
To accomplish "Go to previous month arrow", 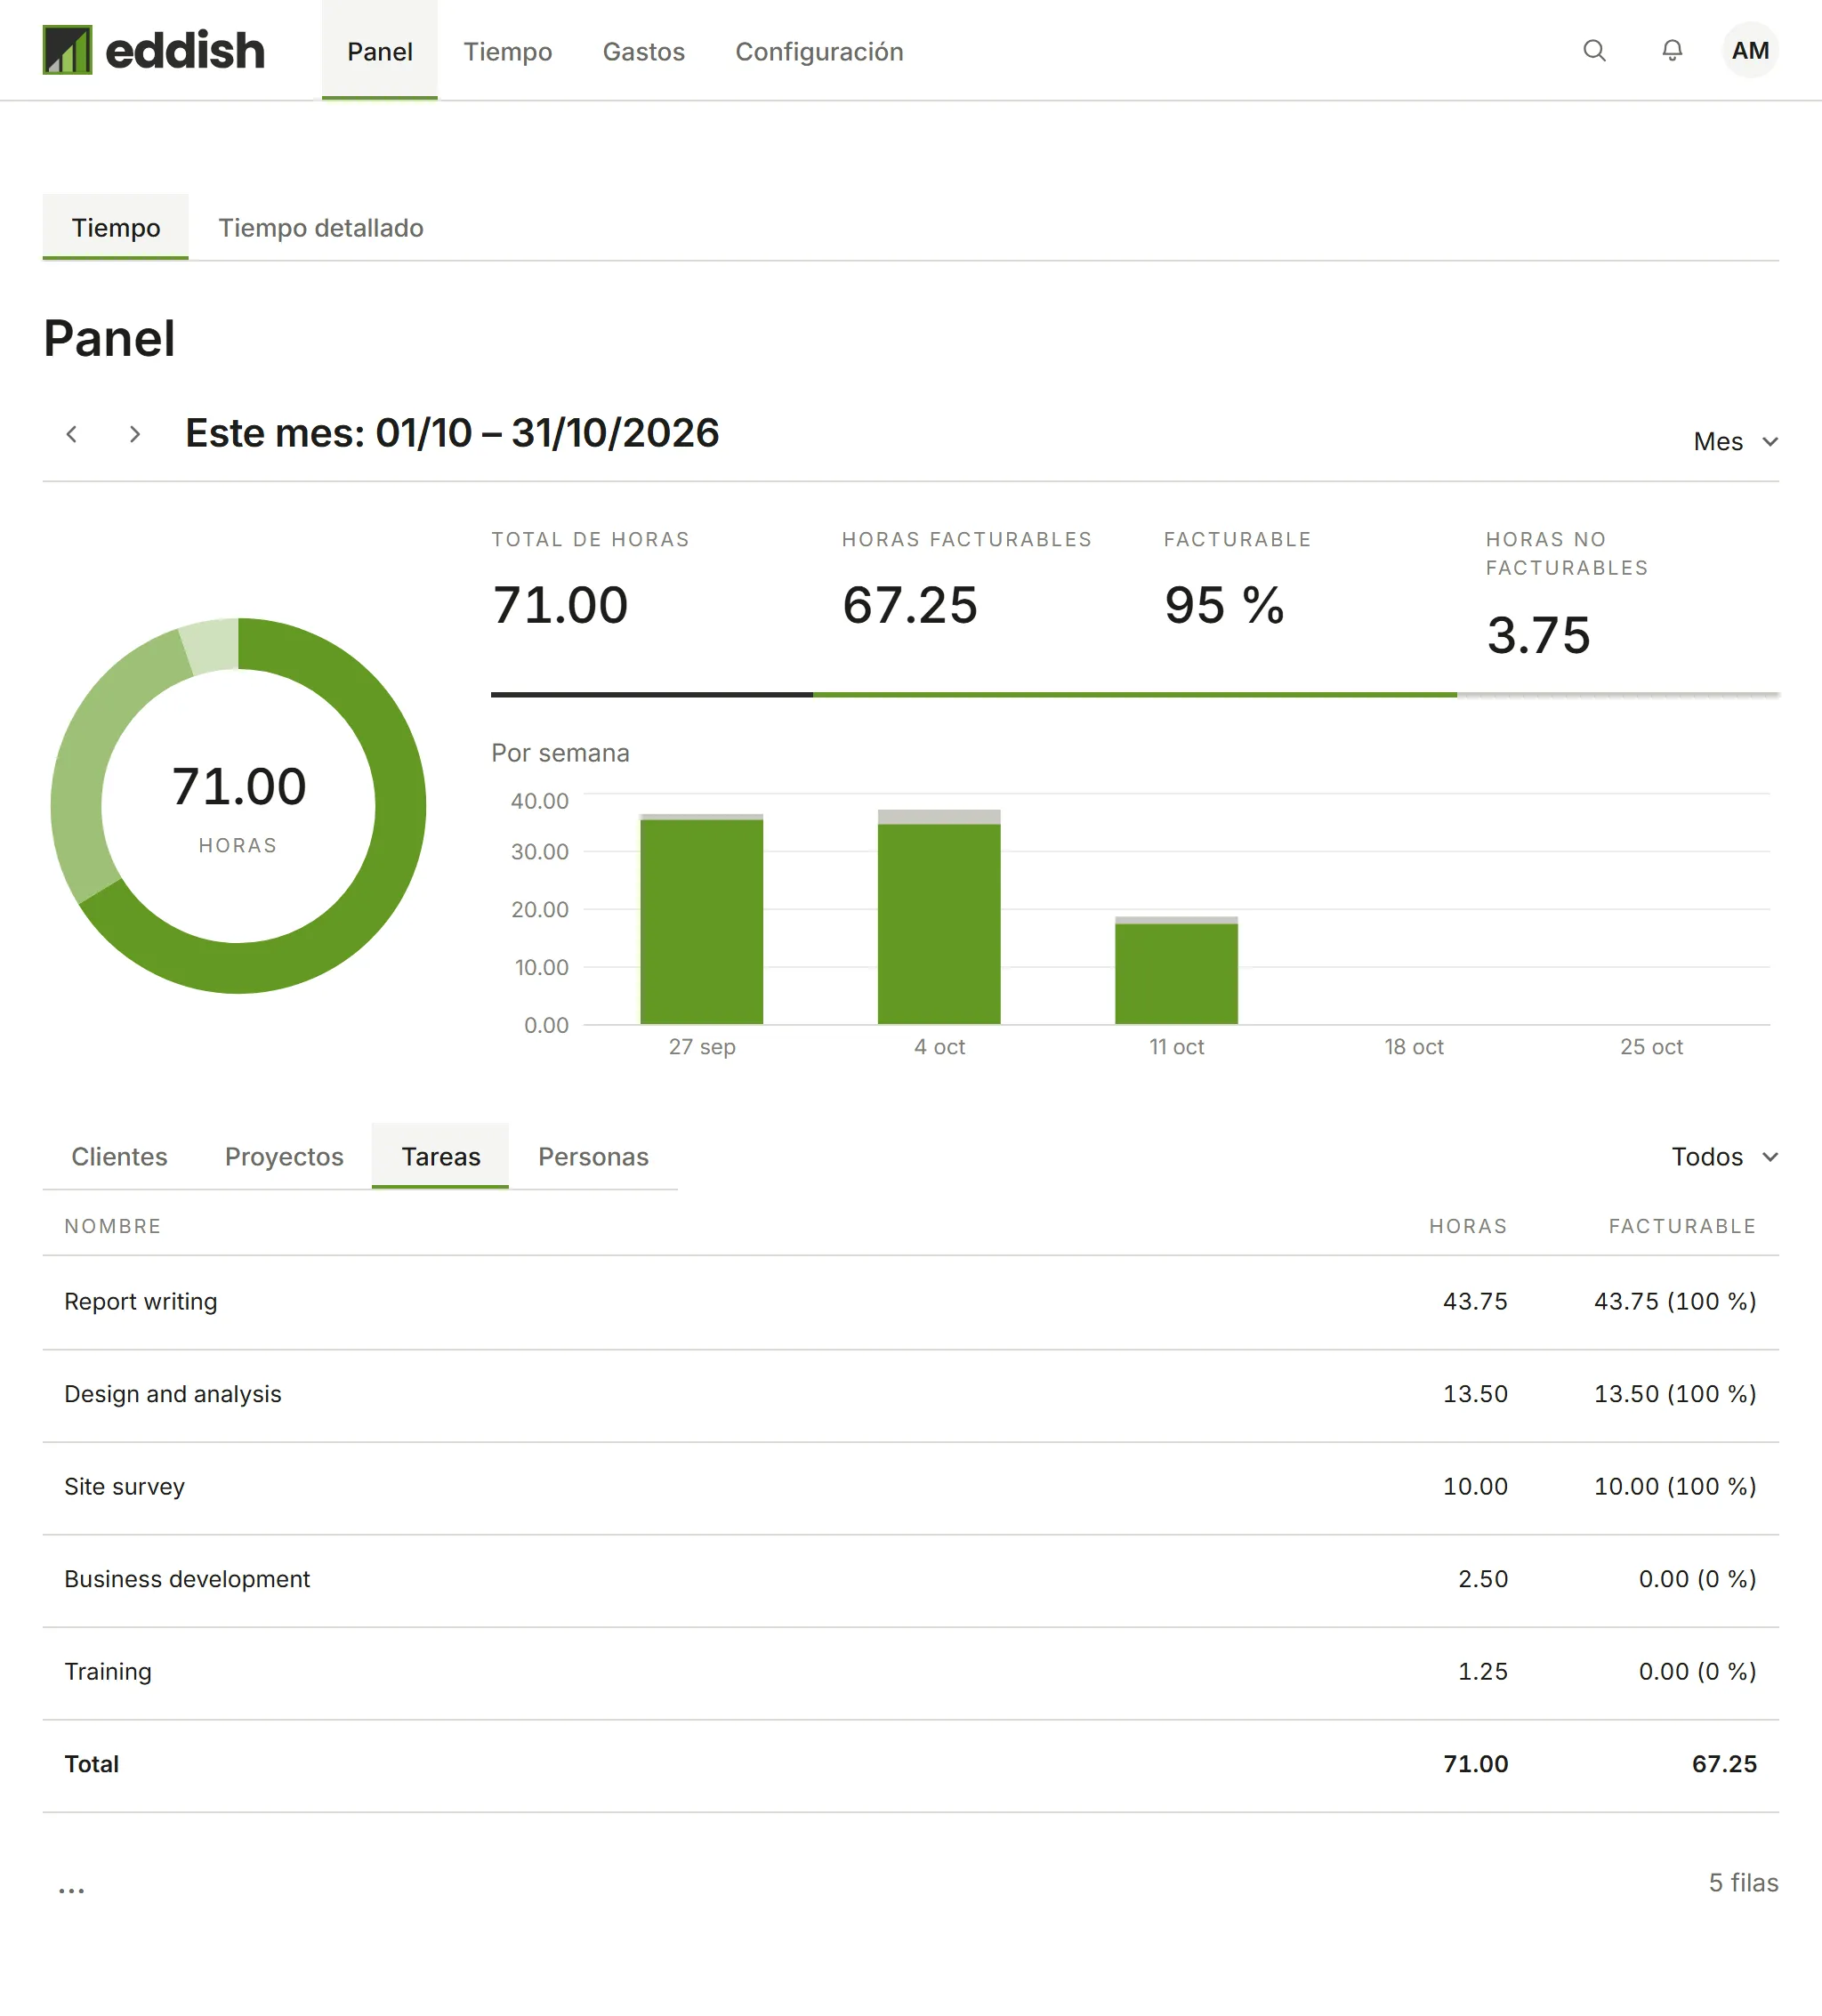I will coord(71,434).
